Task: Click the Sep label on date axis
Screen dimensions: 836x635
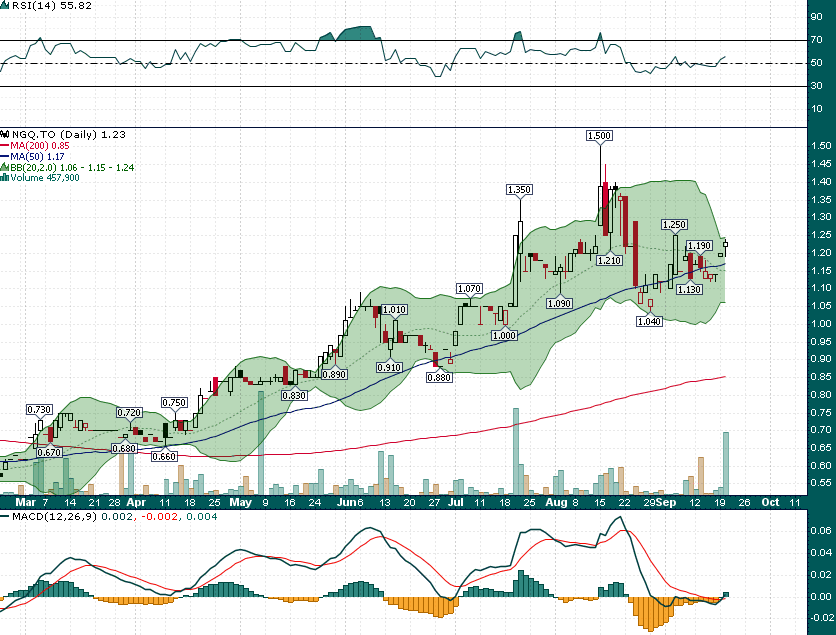Action: [666, 502]
